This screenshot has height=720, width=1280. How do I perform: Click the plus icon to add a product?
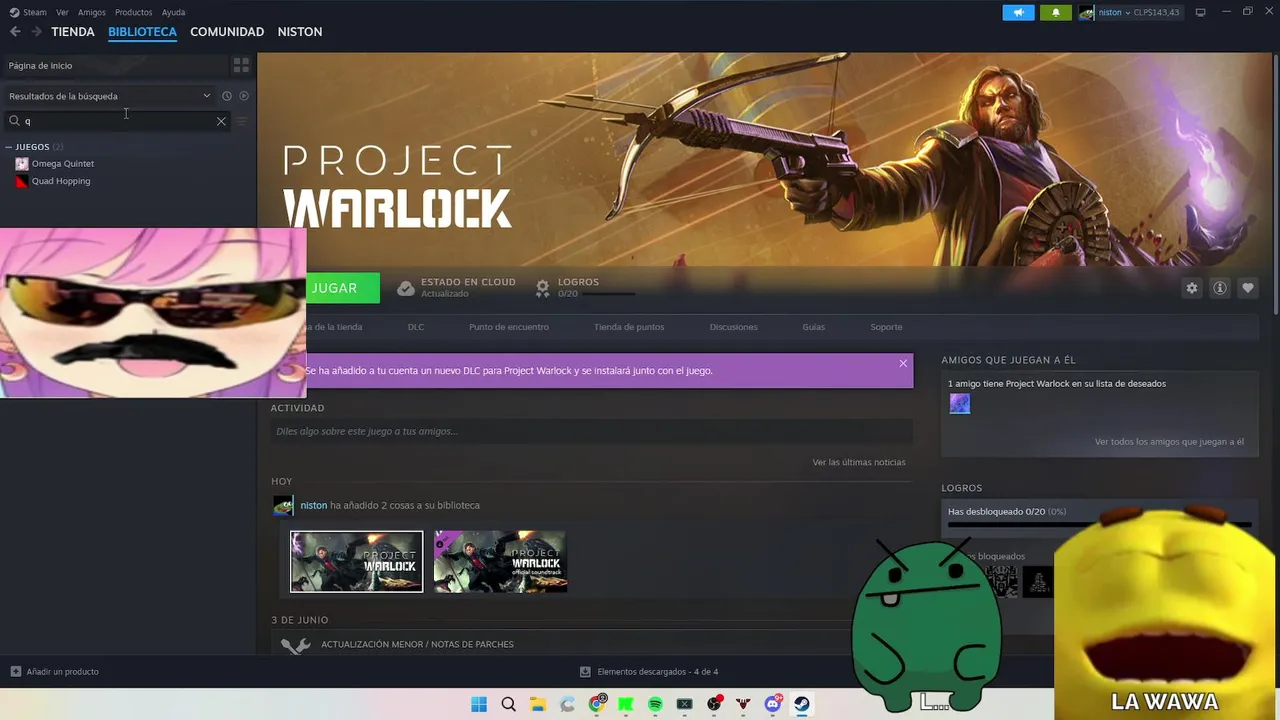(x=15, y=671)
